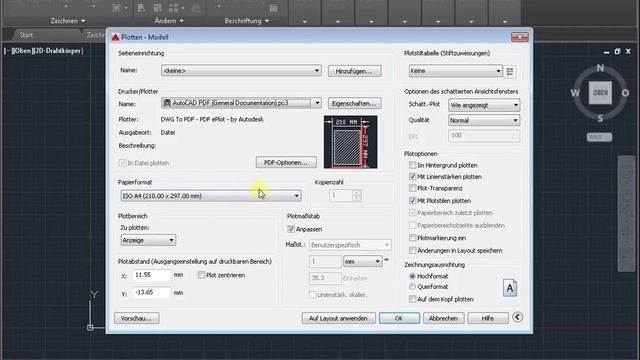Screen dimensions: 640x360
Task: Check Auf dem Kopf plotten
Action: tap(413, 299)
